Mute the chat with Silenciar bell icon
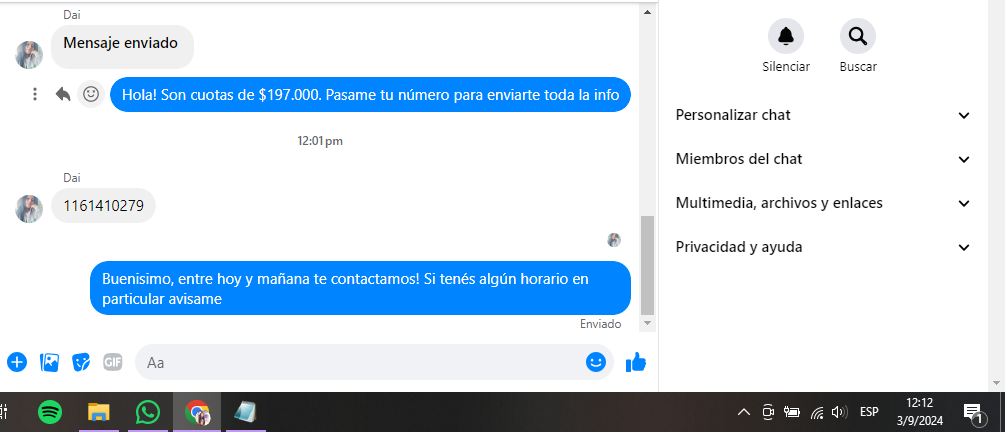The image size is (1005, 432). point(786,36)
